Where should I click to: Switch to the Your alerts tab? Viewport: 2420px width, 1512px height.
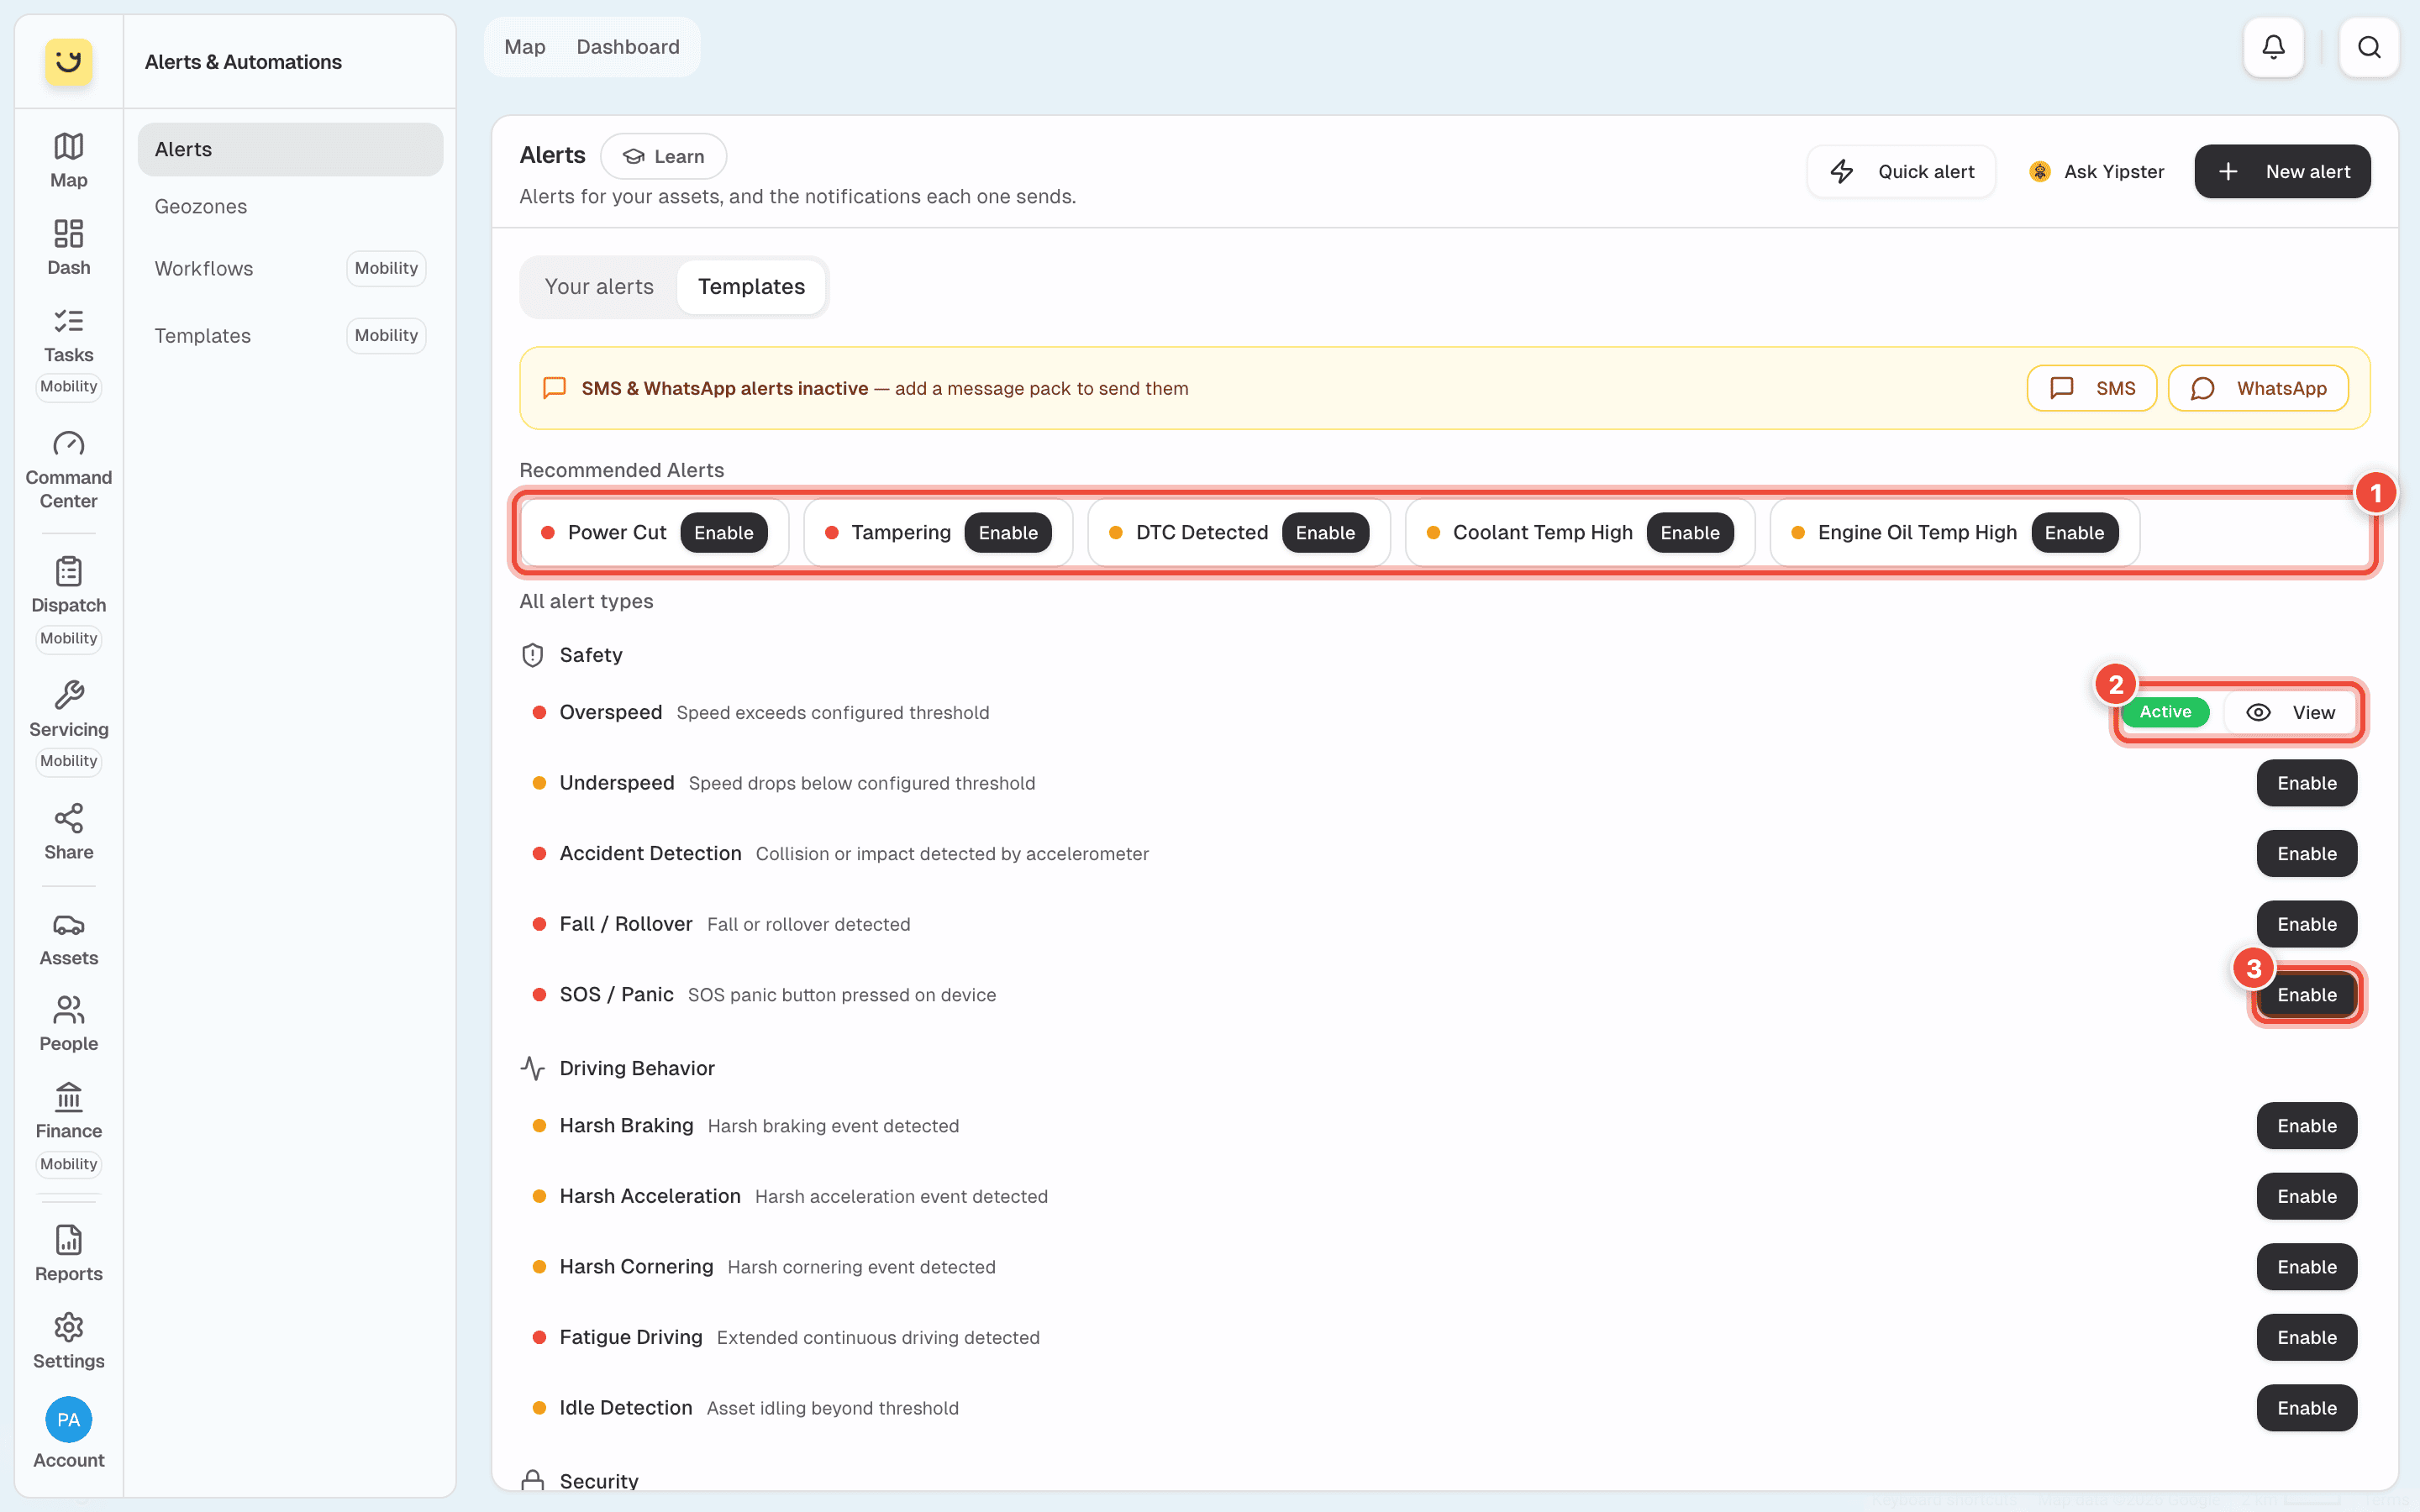coord(599,287)
